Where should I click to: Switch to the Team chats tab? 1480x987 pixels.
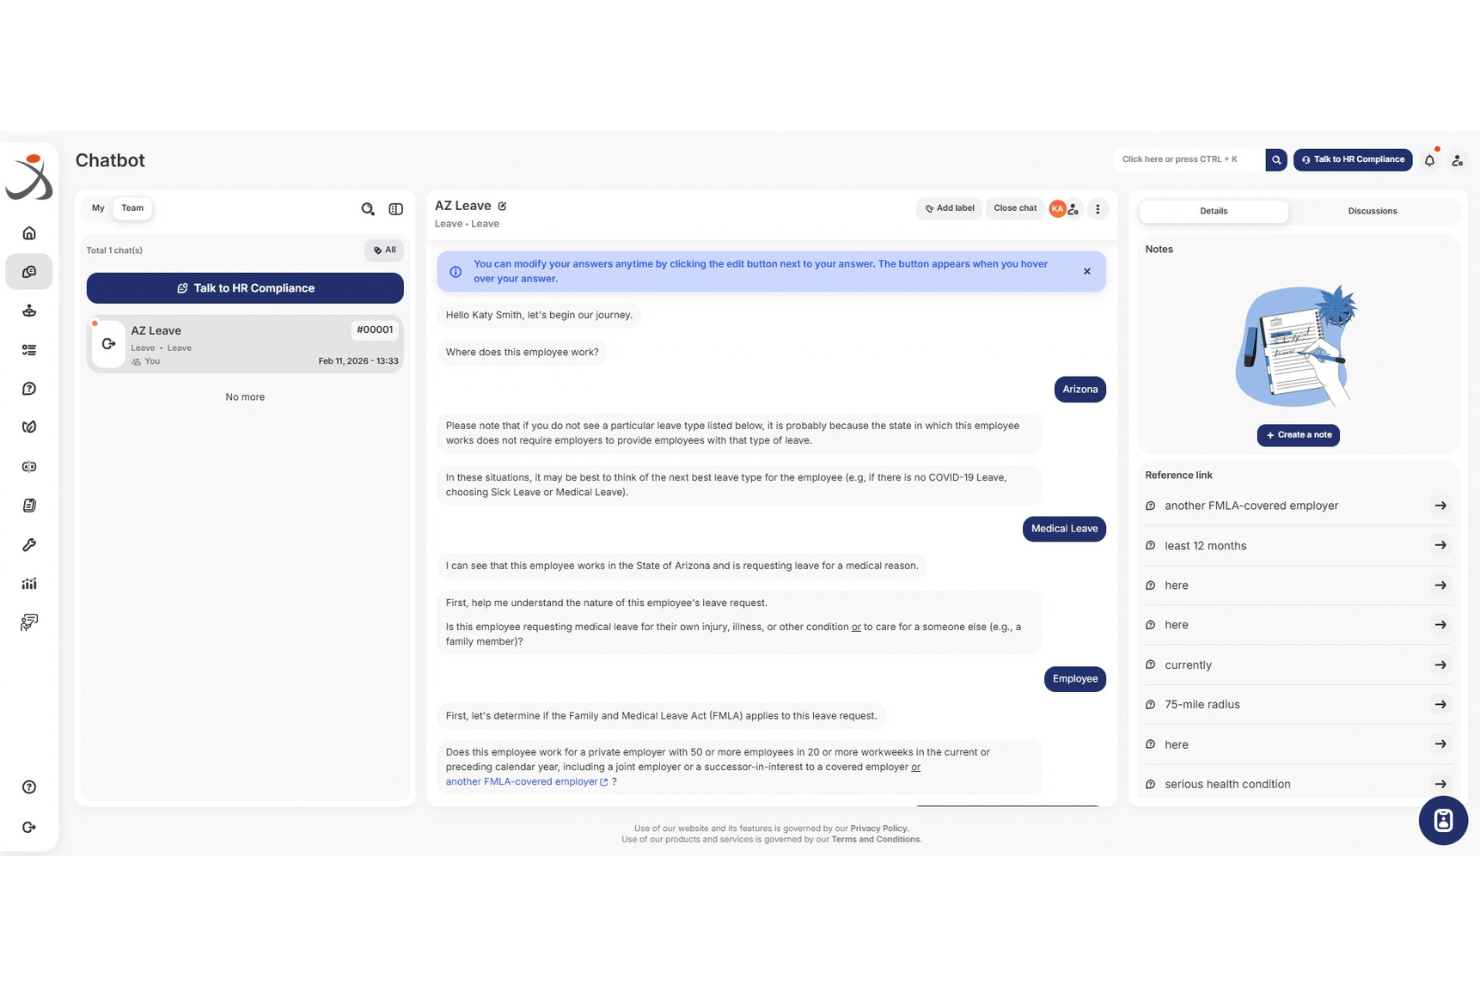pyautogui.click(x=132, y=208)
